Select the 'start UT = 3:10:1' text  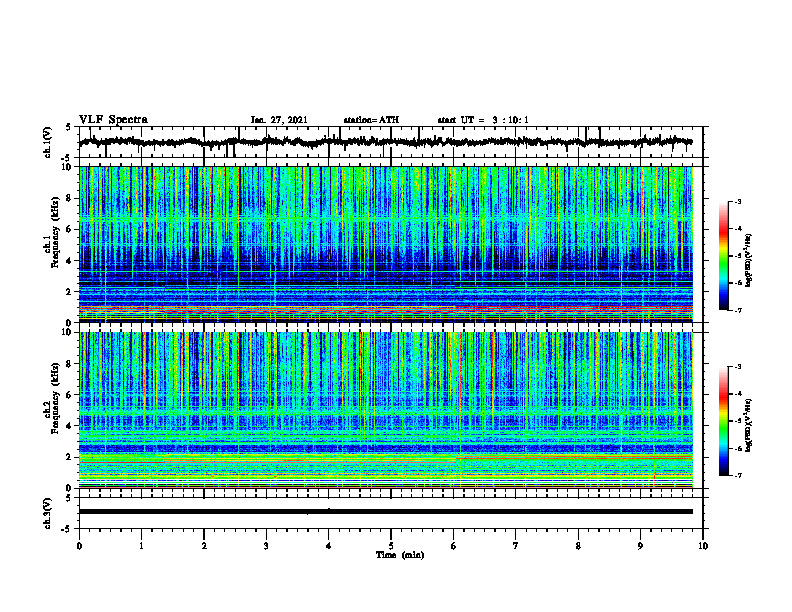click(x=483, y=120)
